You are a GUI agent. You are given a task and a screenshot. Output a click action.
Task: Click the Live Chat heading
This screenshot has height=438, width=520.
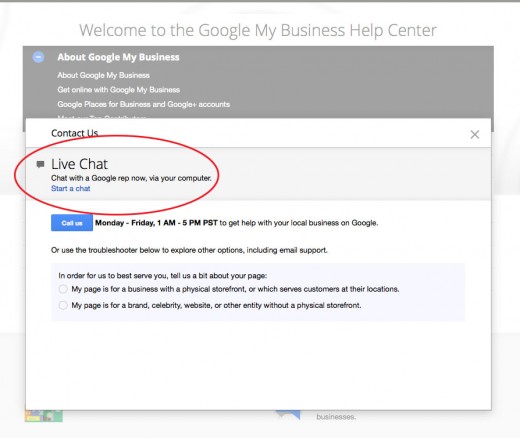pos(79,164)
